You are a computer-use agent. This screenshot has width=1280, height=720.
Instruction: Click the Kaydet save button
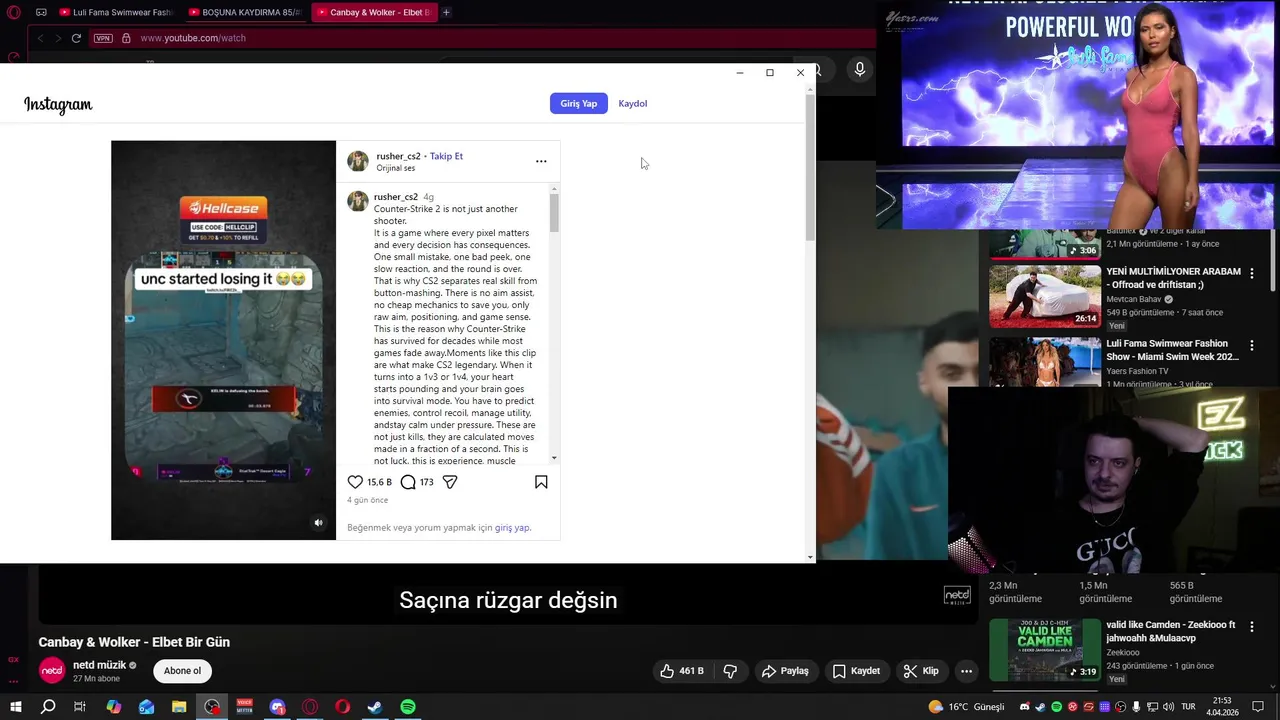point(857,671)
